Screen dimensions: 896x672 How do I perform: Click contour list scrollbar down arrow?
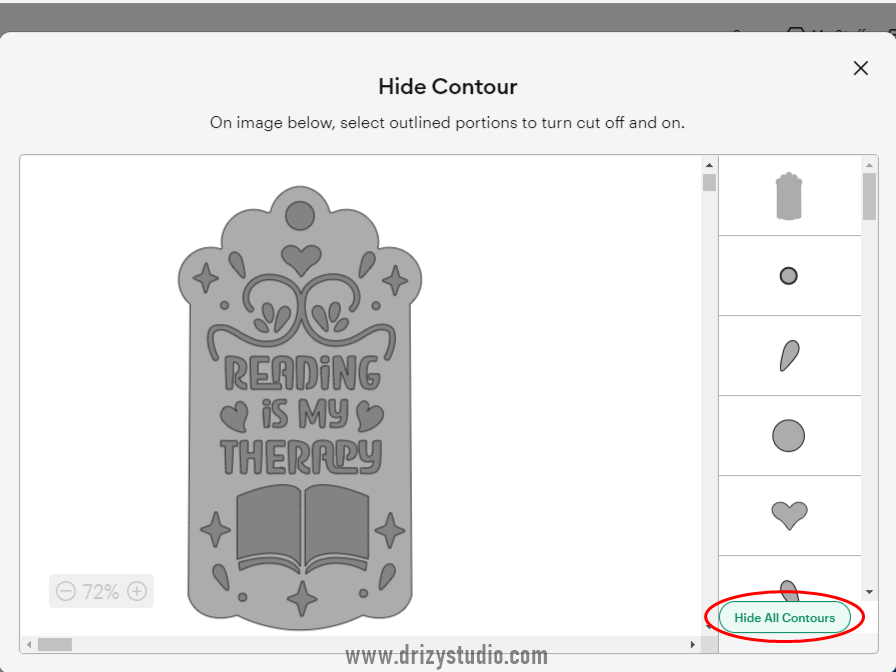pos(869,592)
